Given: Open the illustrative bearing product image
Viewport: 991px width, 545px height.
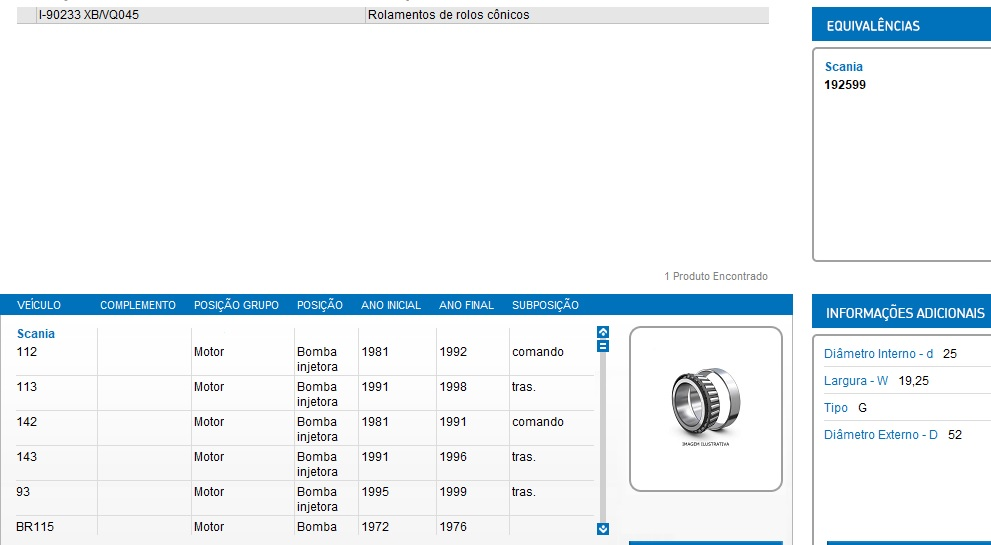Looking at the screenshot, I should (705, 408).
